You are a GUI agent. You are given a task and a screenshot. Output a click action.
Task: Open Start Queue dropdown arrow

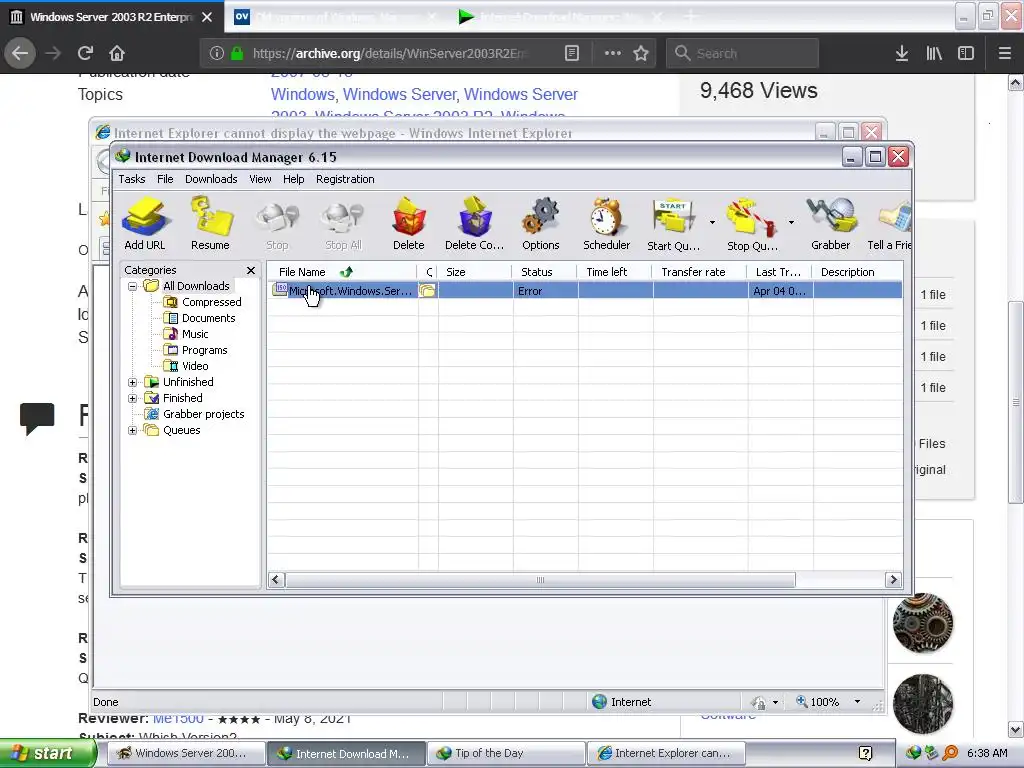tap(712, 223)
